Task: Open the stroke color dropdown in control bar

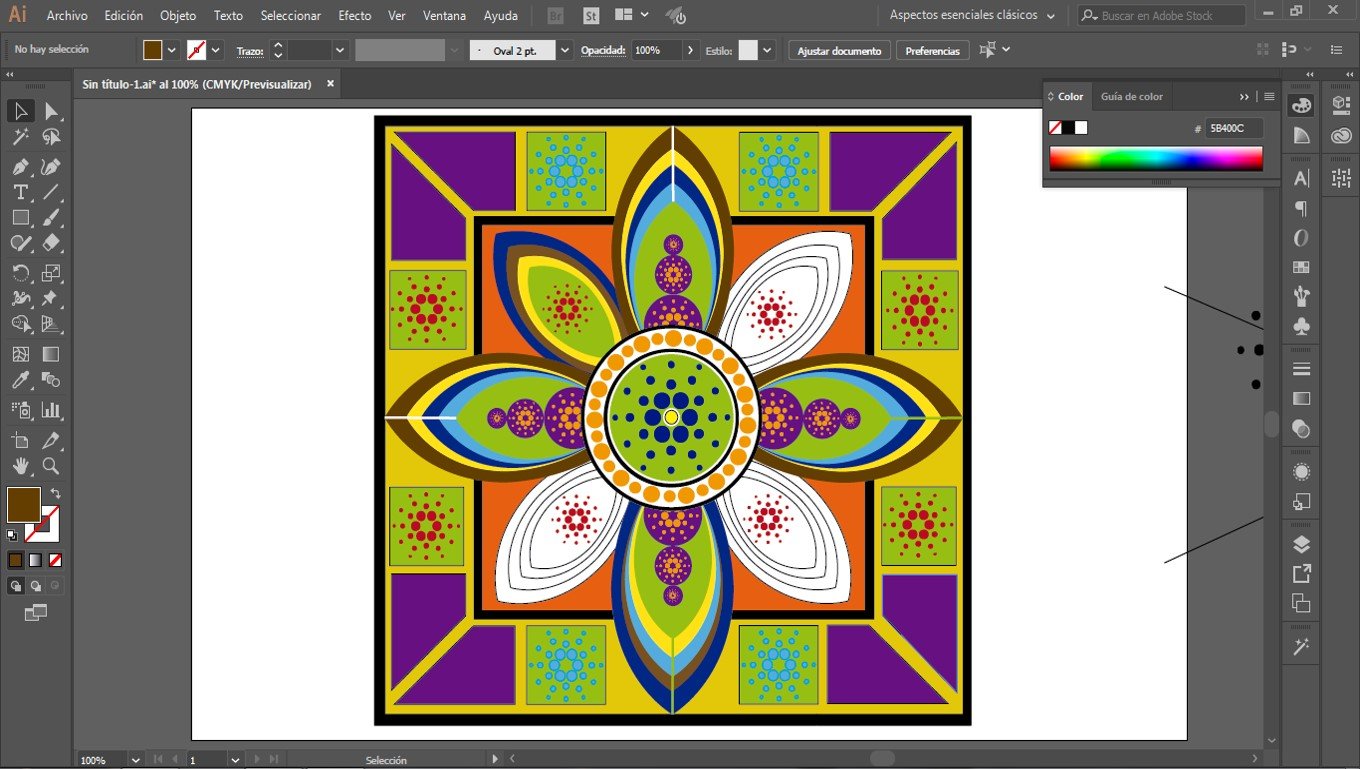Action: coord(216,50)
